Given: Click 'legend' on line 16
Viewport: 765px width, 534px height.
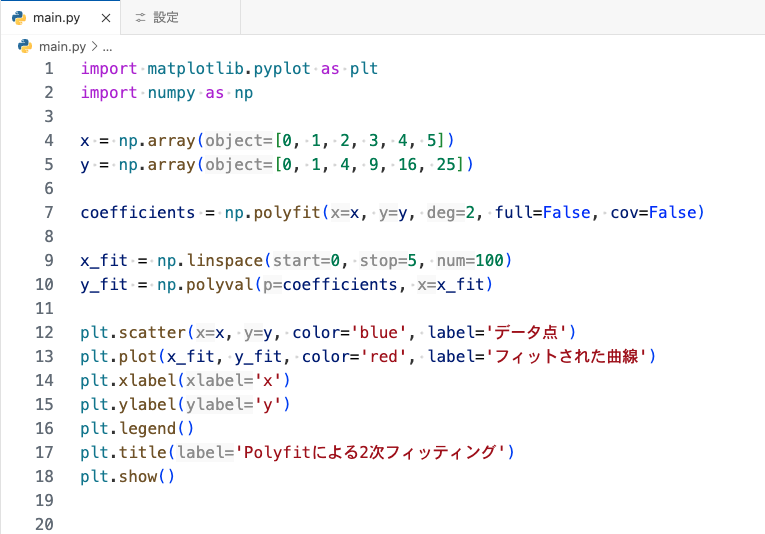Looking at the screenshot, I should (147, 429).
